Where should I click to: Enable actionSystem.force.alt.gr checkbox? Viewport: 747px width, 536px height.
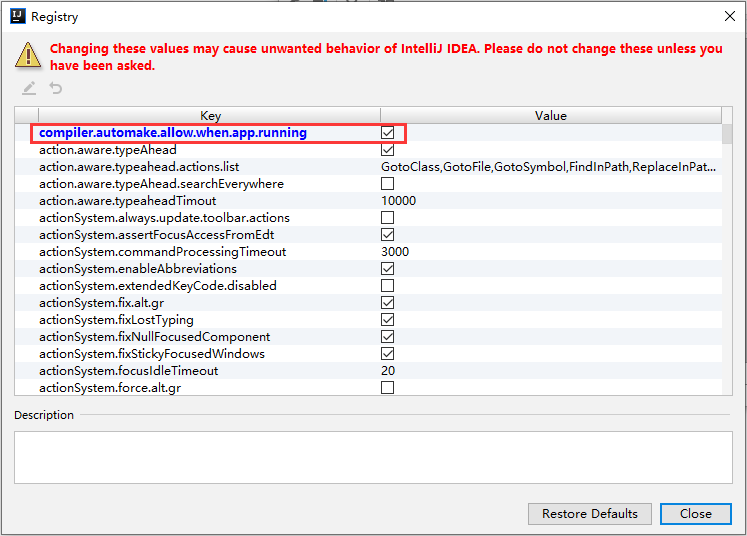(x=387, y=388)
